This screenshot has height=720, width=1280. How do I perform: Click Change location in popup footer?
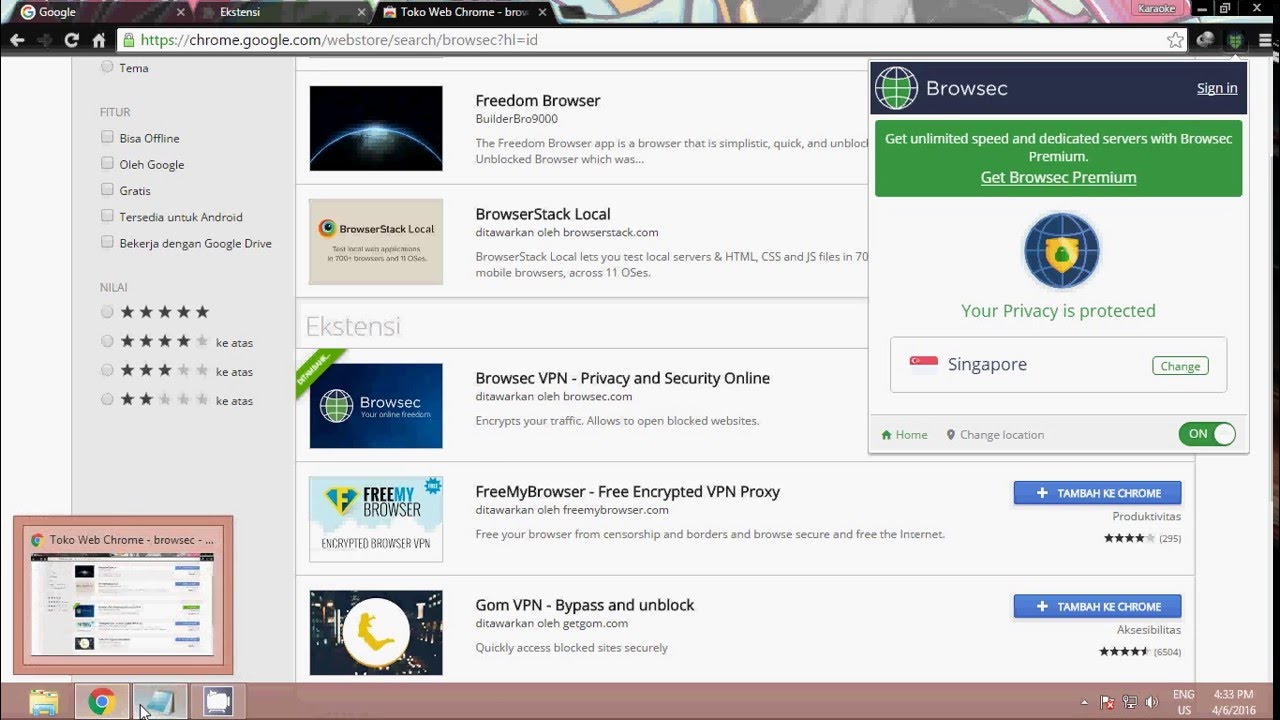tap(995, 435)
